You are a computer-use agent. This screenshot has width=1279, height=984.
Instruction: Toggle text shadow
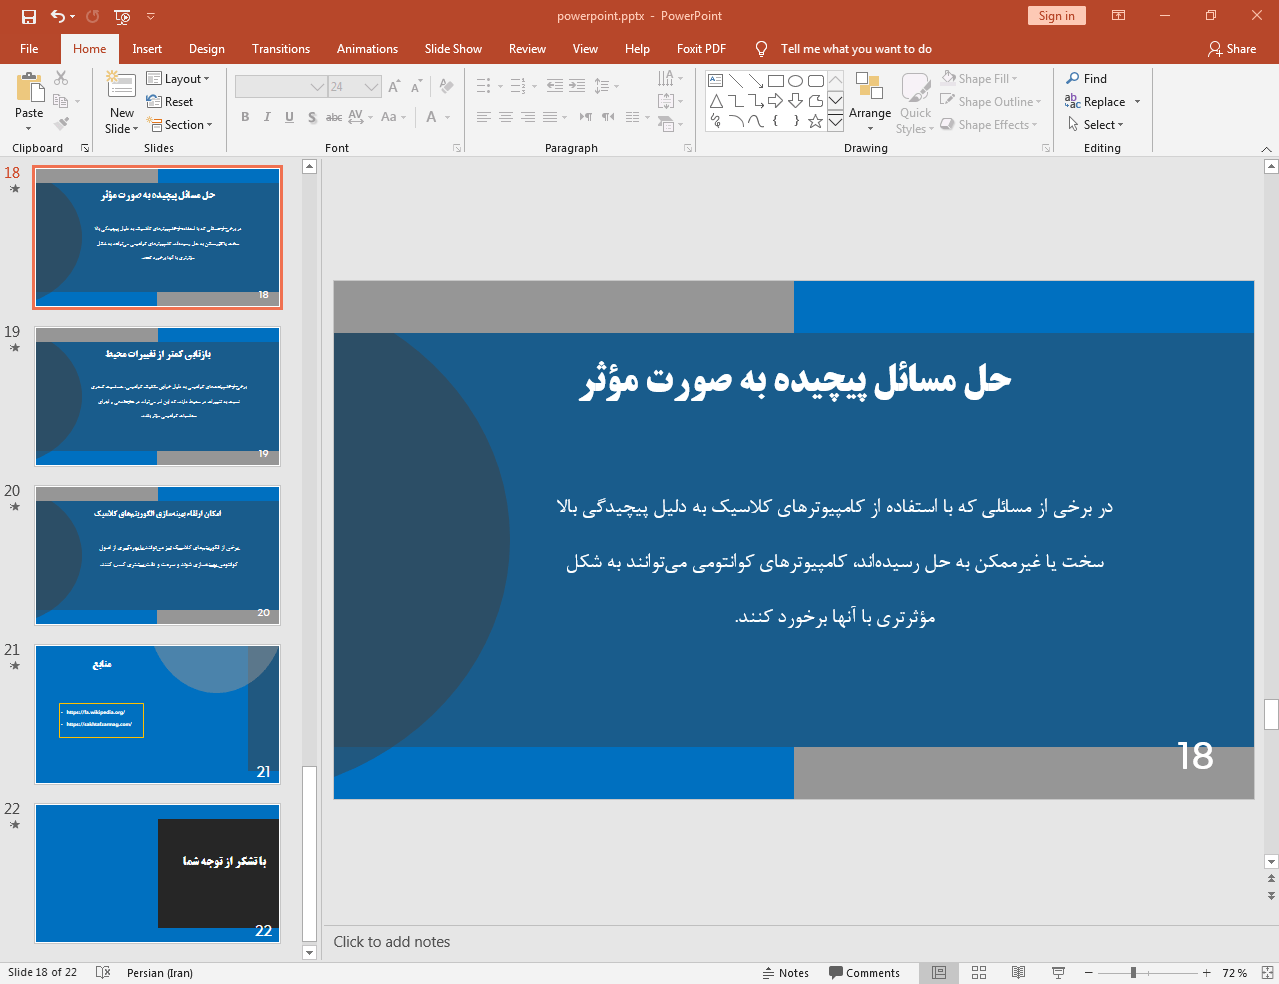[x=312, y=117]
